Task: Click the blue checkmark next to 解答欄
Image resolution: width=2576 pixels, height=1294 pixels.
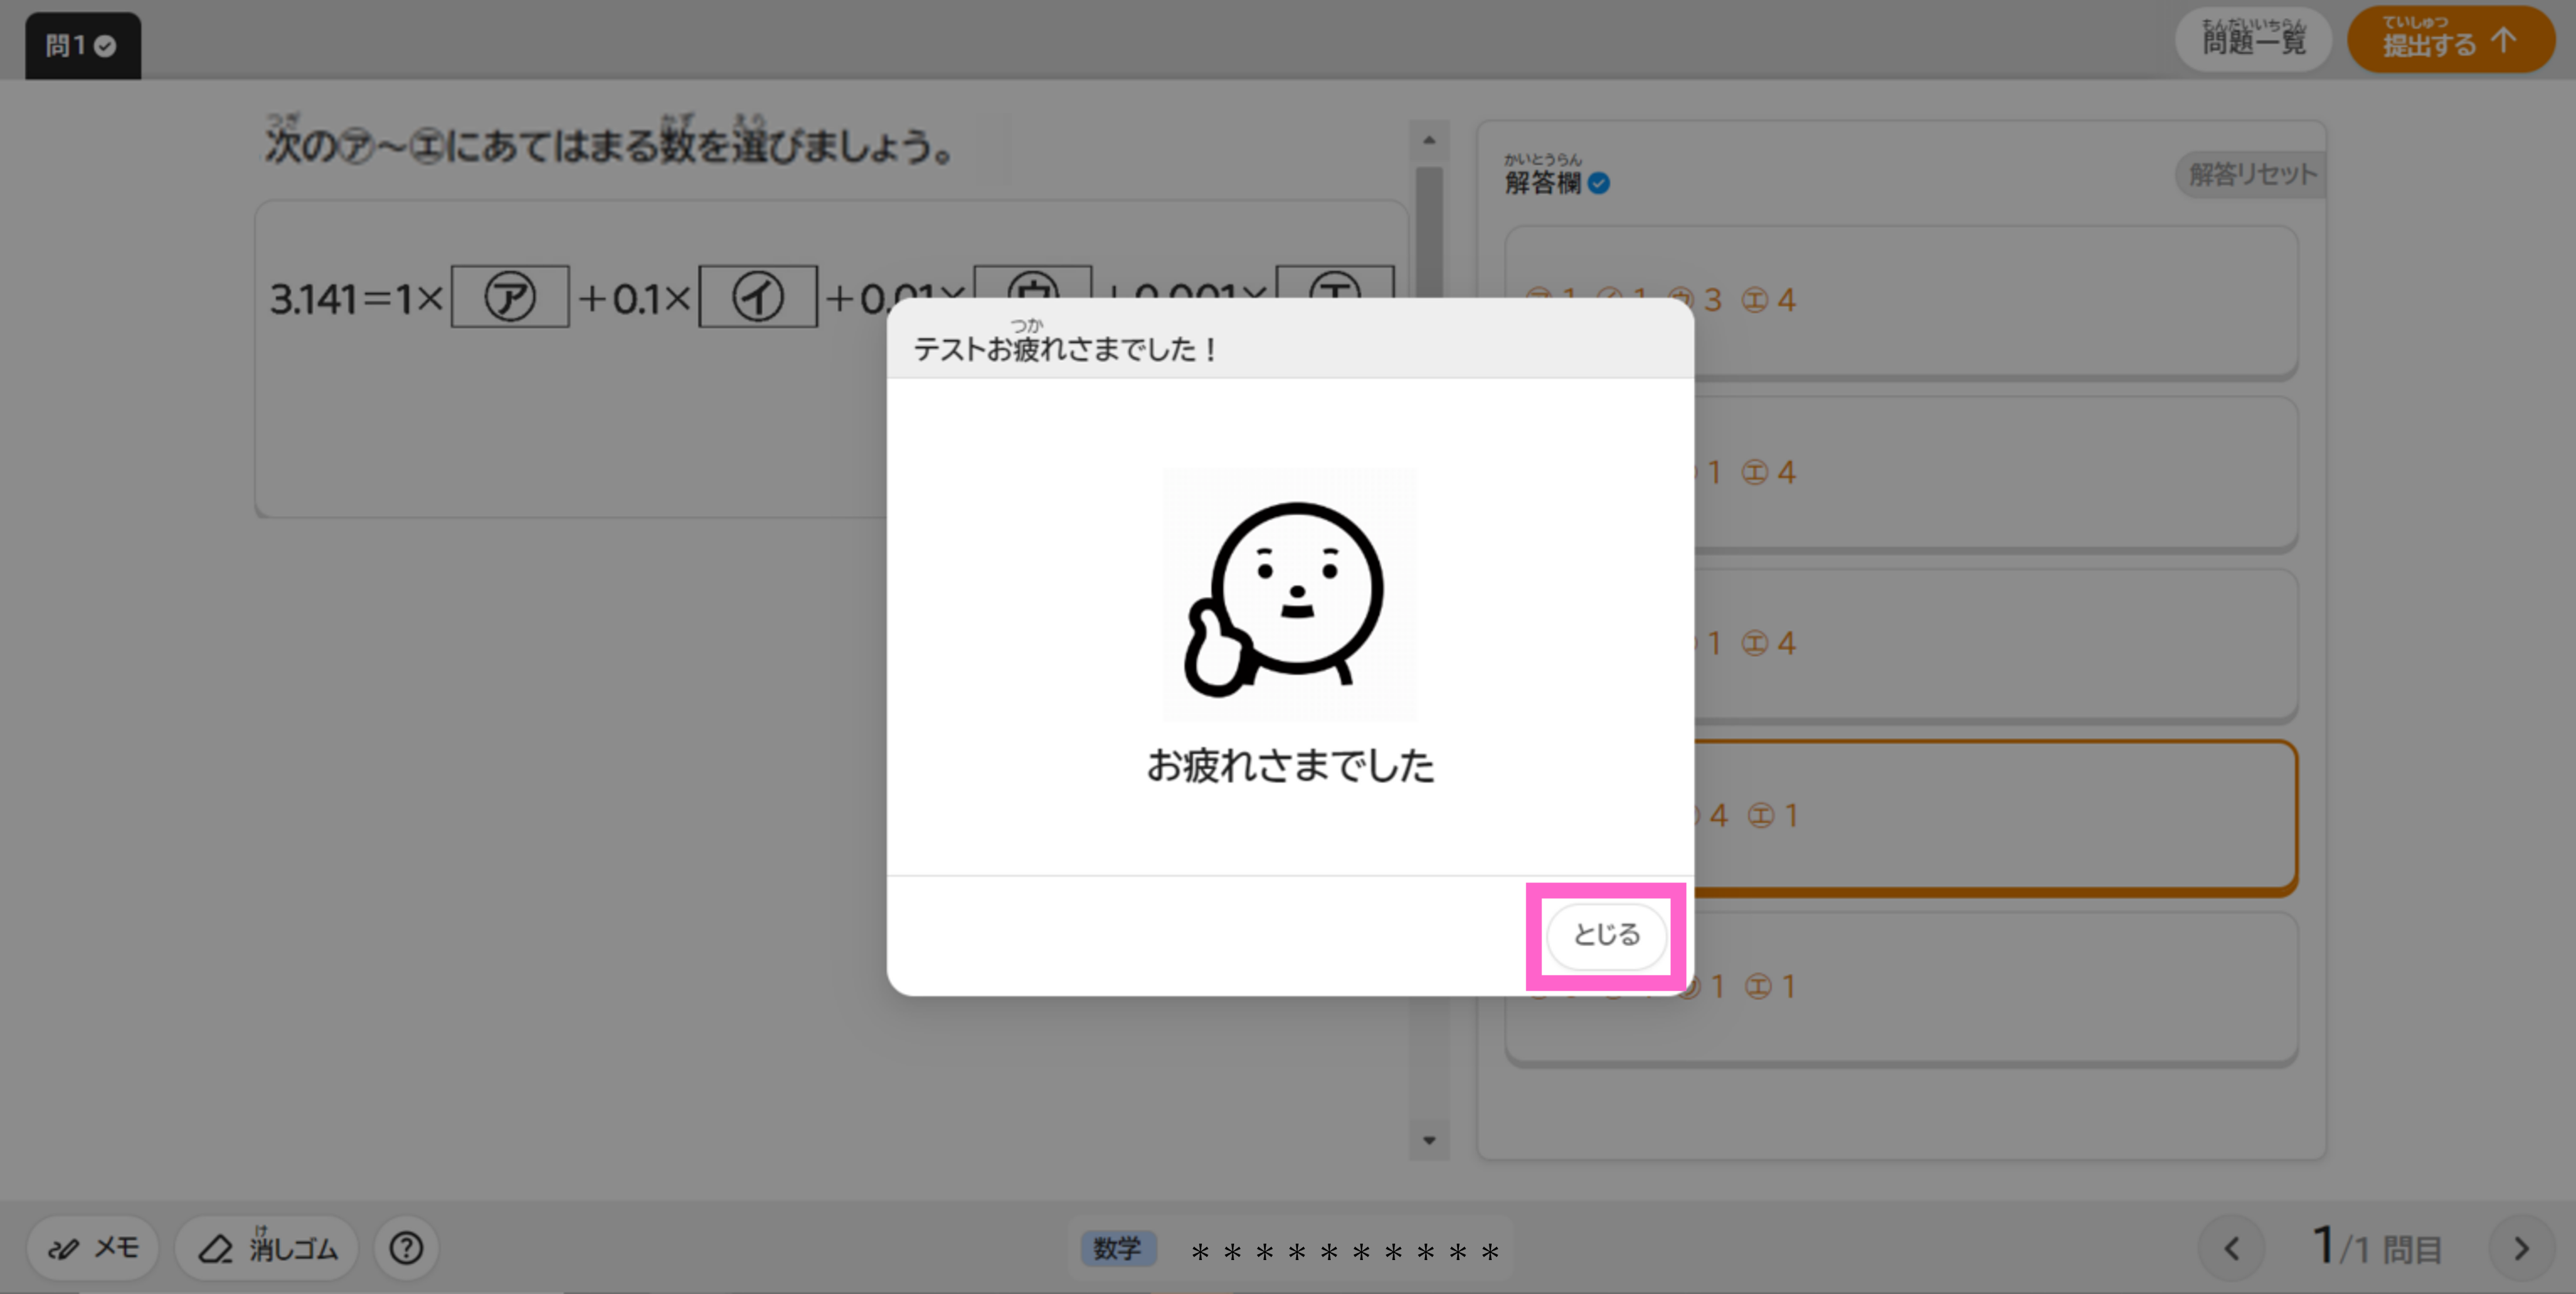Action: [x=1600, y=184]
